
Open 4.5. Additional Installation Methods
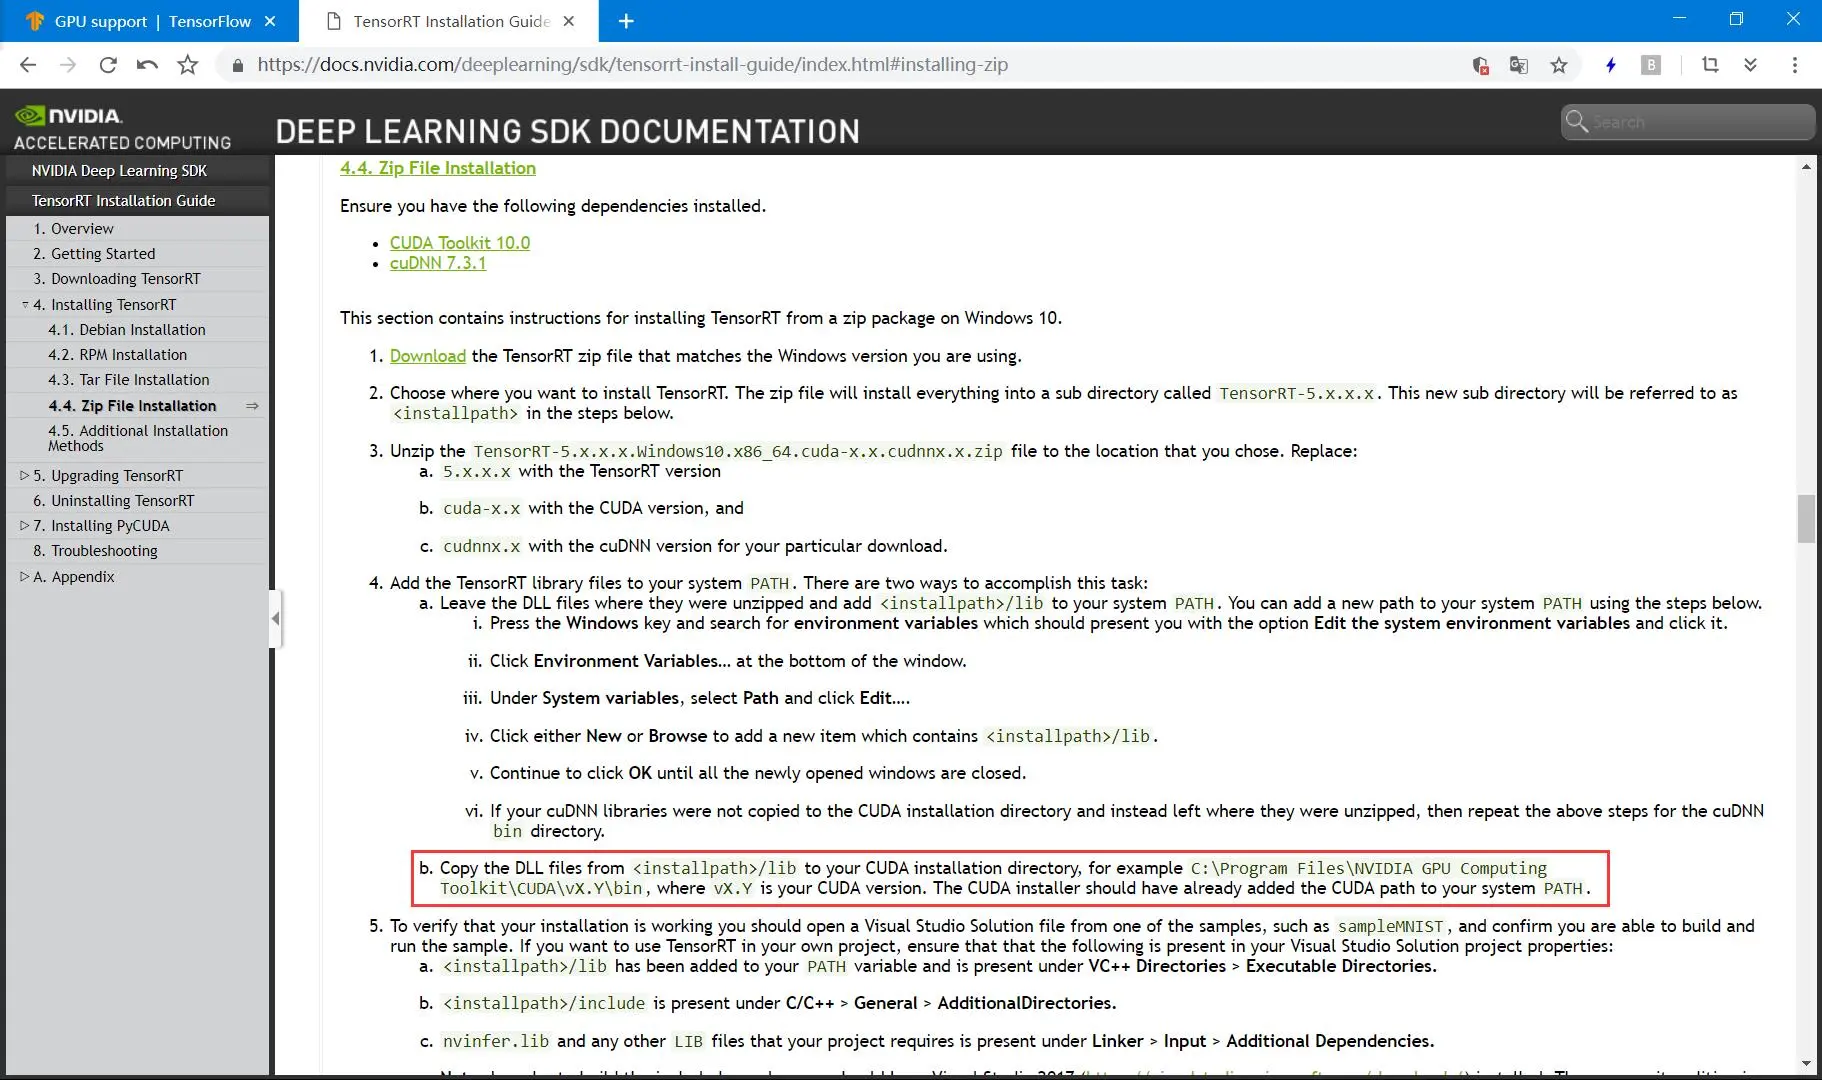pos(137,438)
